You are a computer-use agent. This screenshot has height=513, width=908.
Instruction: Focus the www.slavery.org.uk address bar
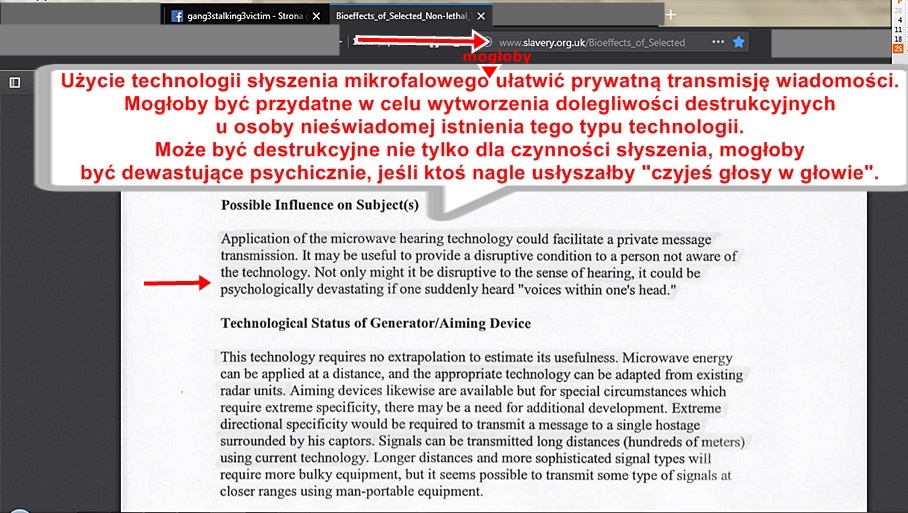tap(592, 42)
